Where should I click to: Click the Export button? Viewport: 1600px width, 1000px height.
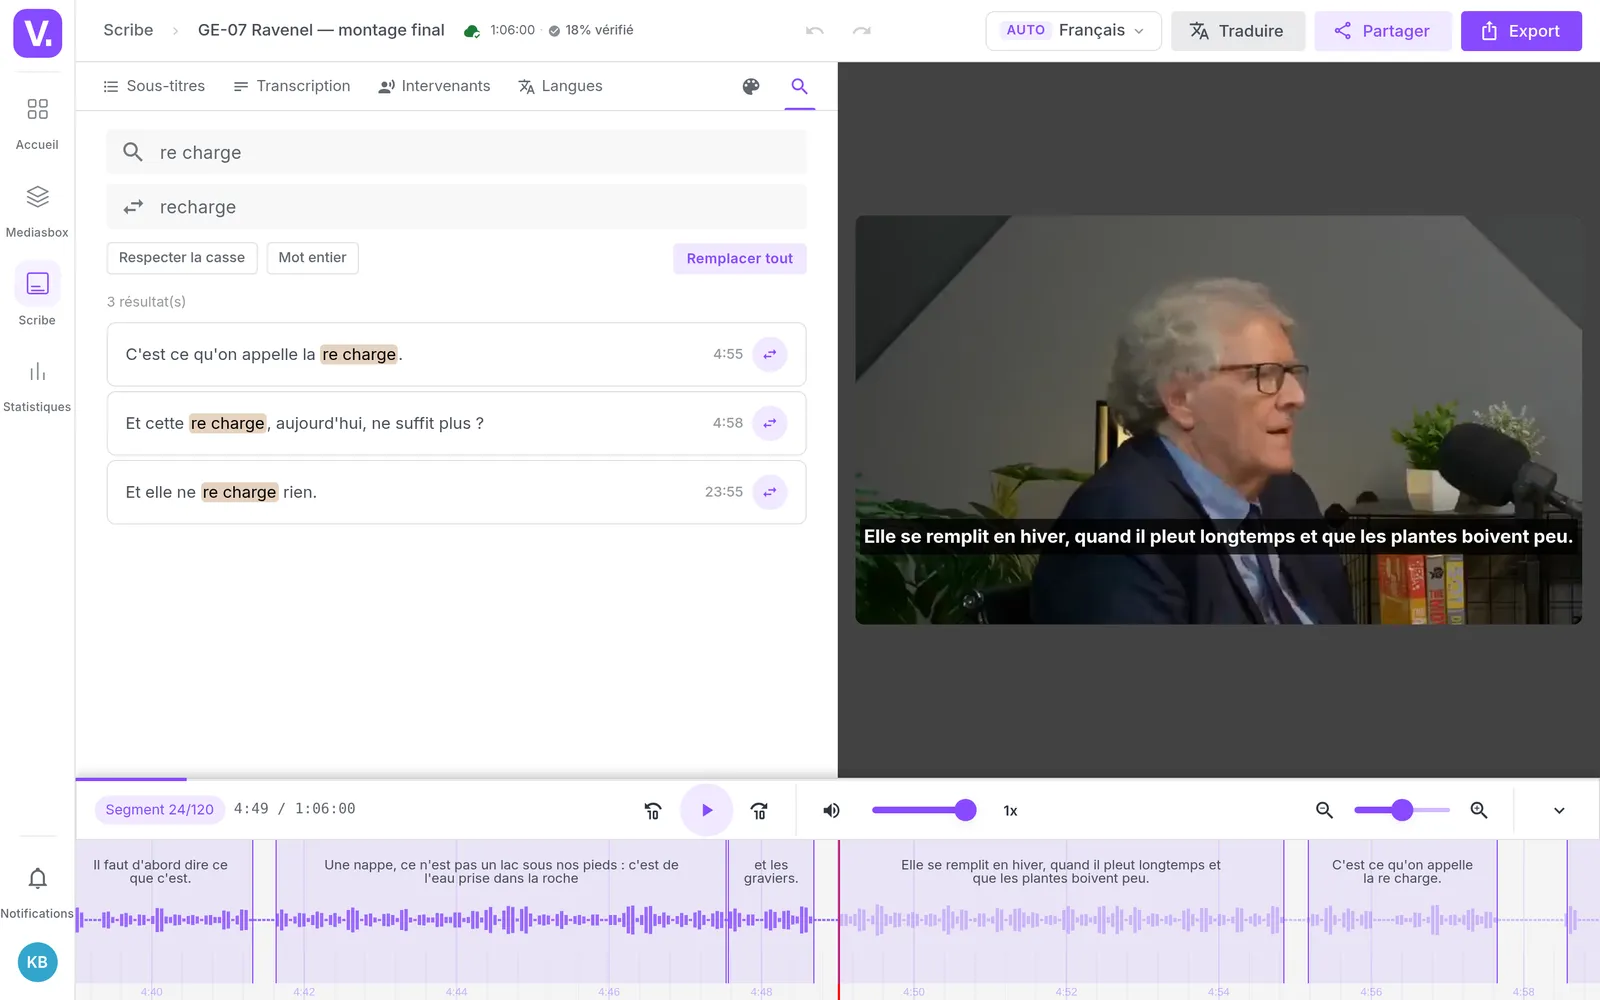coord(1521,31)
